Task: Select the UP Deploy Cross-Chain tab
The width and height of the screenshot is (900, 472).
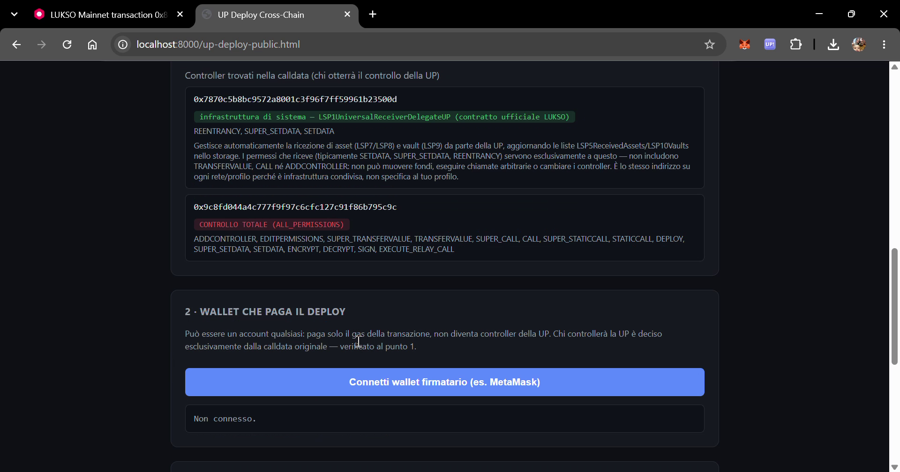Action: (x=277, y=14)
